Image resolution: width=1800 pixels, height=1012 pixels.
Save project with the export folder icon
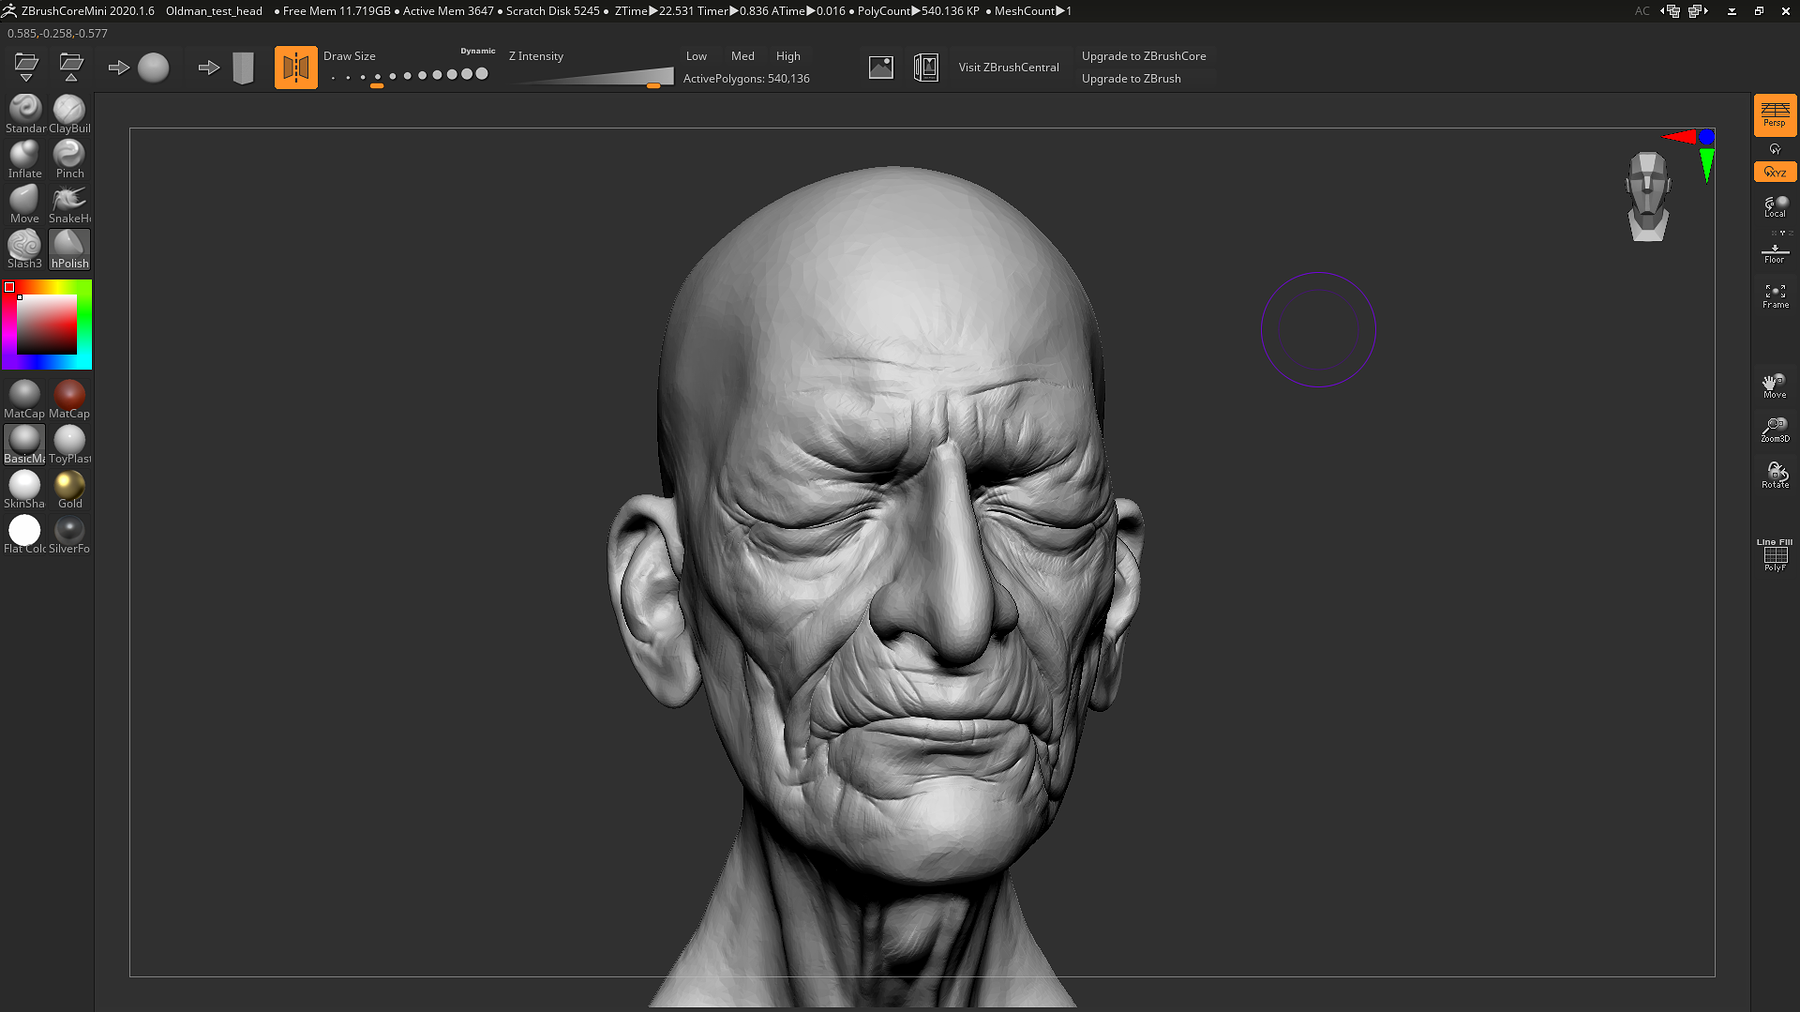71,66
